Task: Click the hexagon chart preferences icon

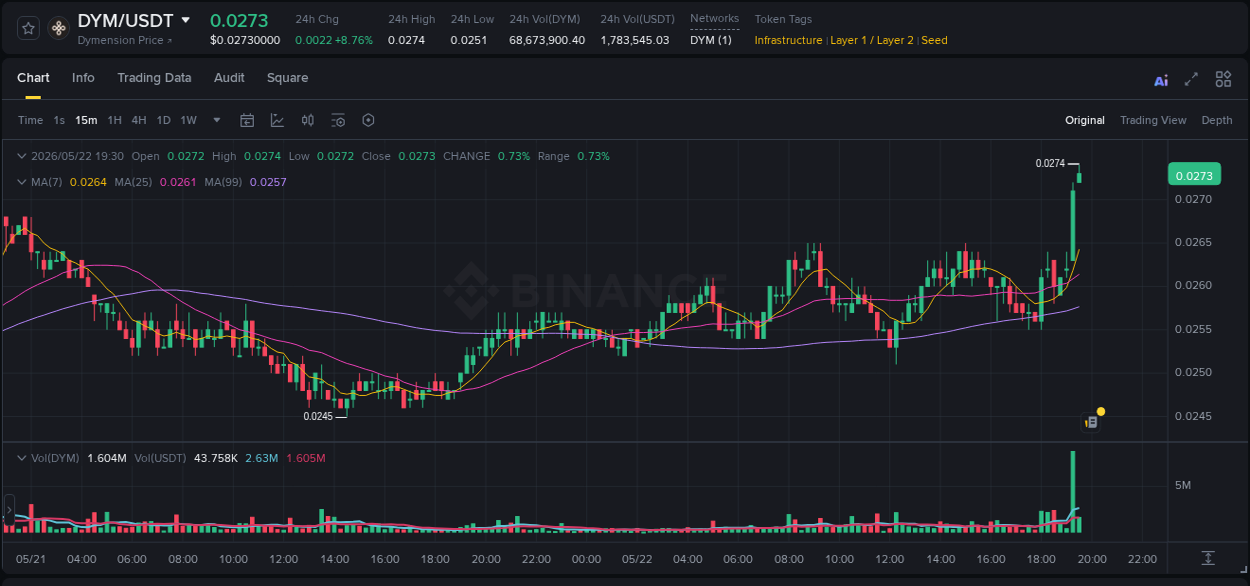Action: click(x=368, y=120)
